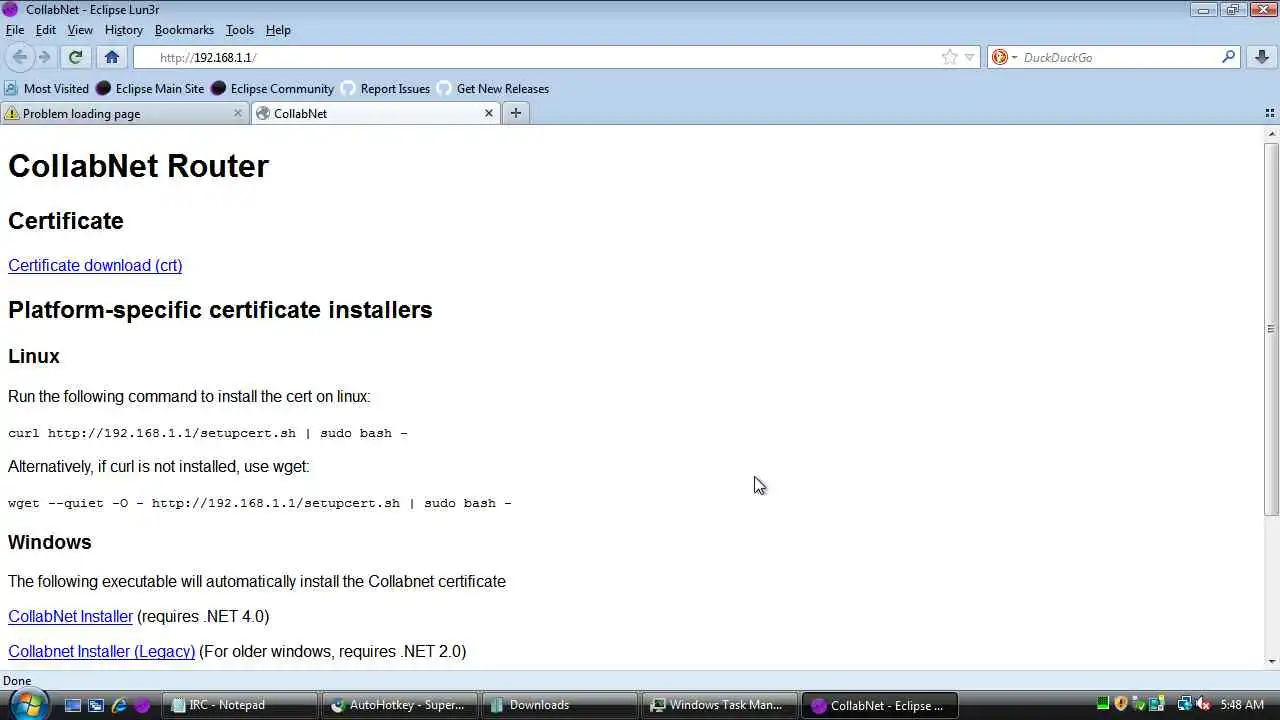
Task: Open the DuckDuckGo search engine selector
Action: point(1004,57)
